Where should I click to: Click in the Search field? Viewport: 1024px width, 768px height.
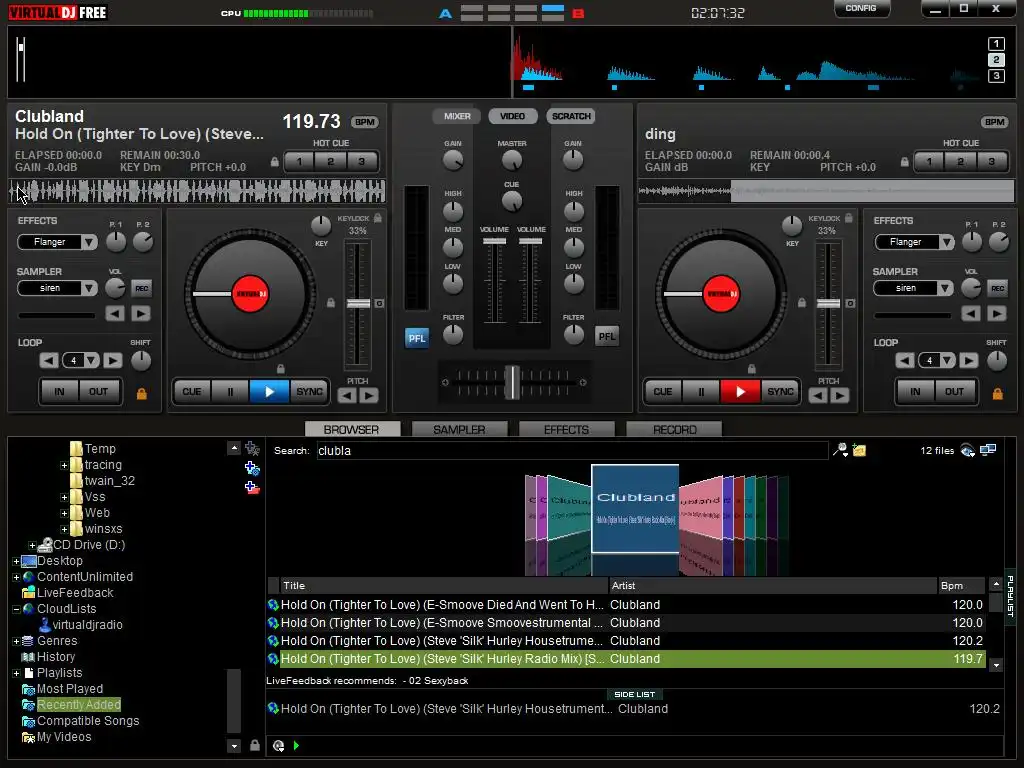coord(572,451)
